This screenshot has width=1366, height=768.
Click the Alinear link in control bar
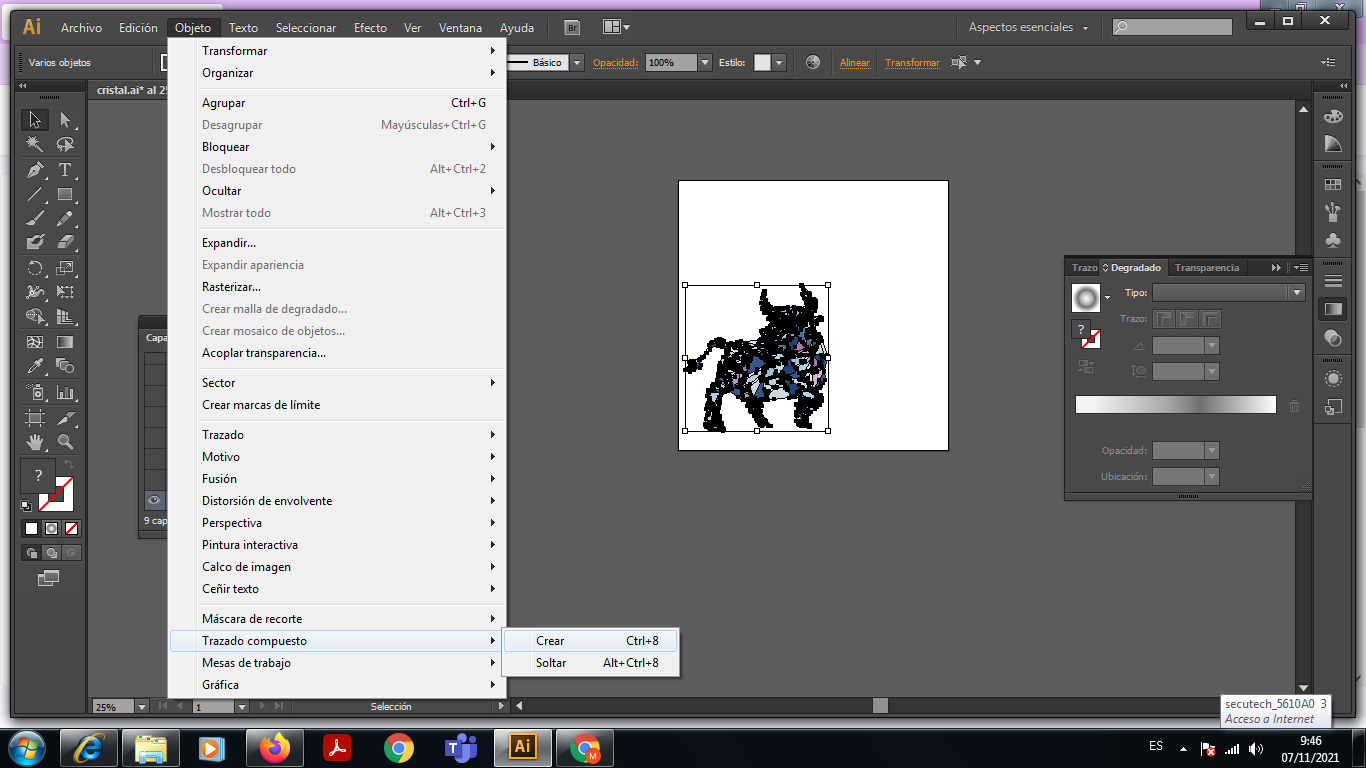coord(854,63)
